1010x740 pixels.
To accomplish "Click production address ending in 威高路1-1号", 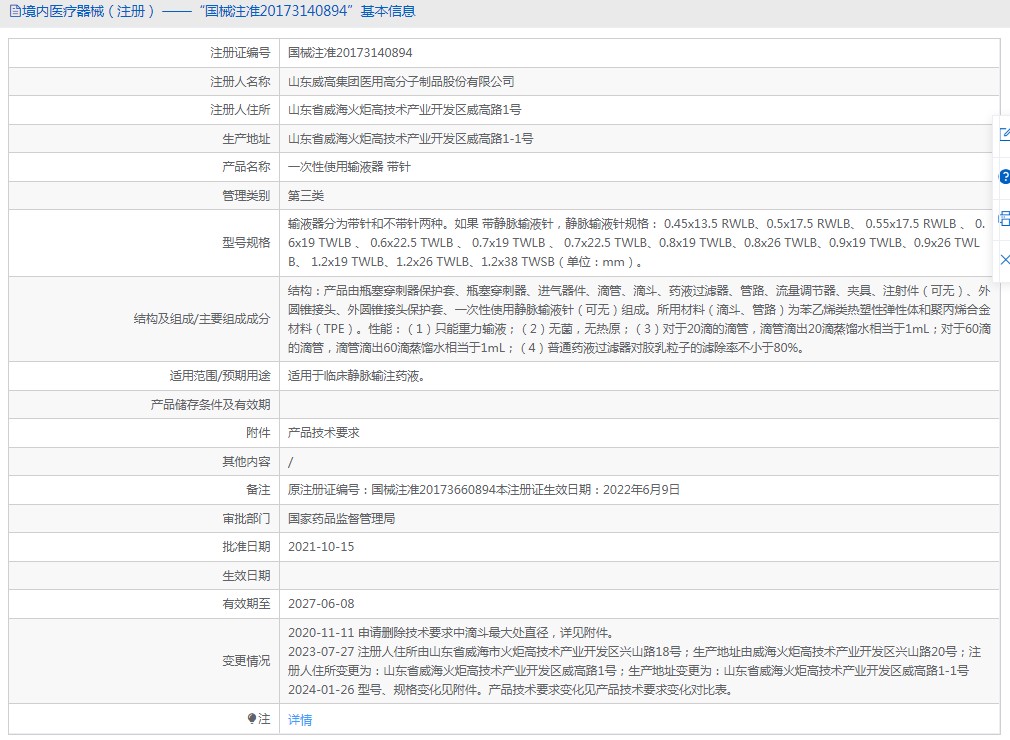I will (x=410, y=138).
